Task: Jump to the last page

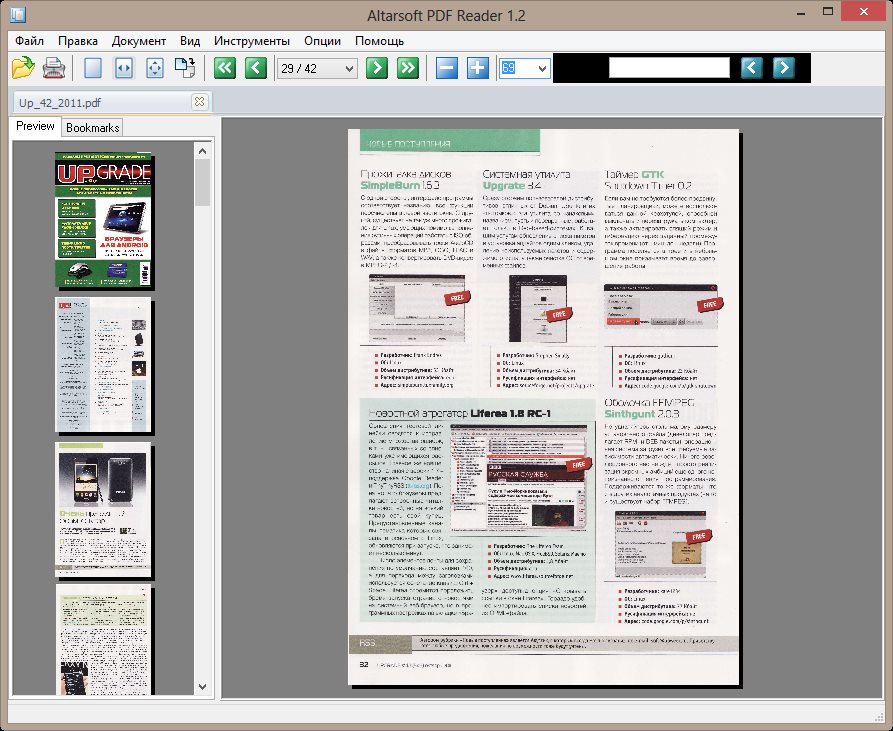Action: (x=407, y=68)
